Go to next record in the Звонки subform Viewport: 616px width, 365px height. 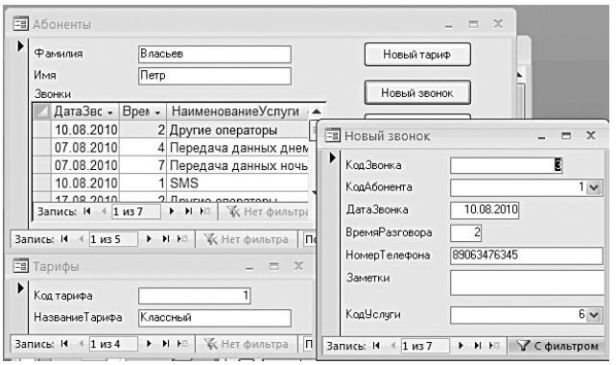click(172, 212)
